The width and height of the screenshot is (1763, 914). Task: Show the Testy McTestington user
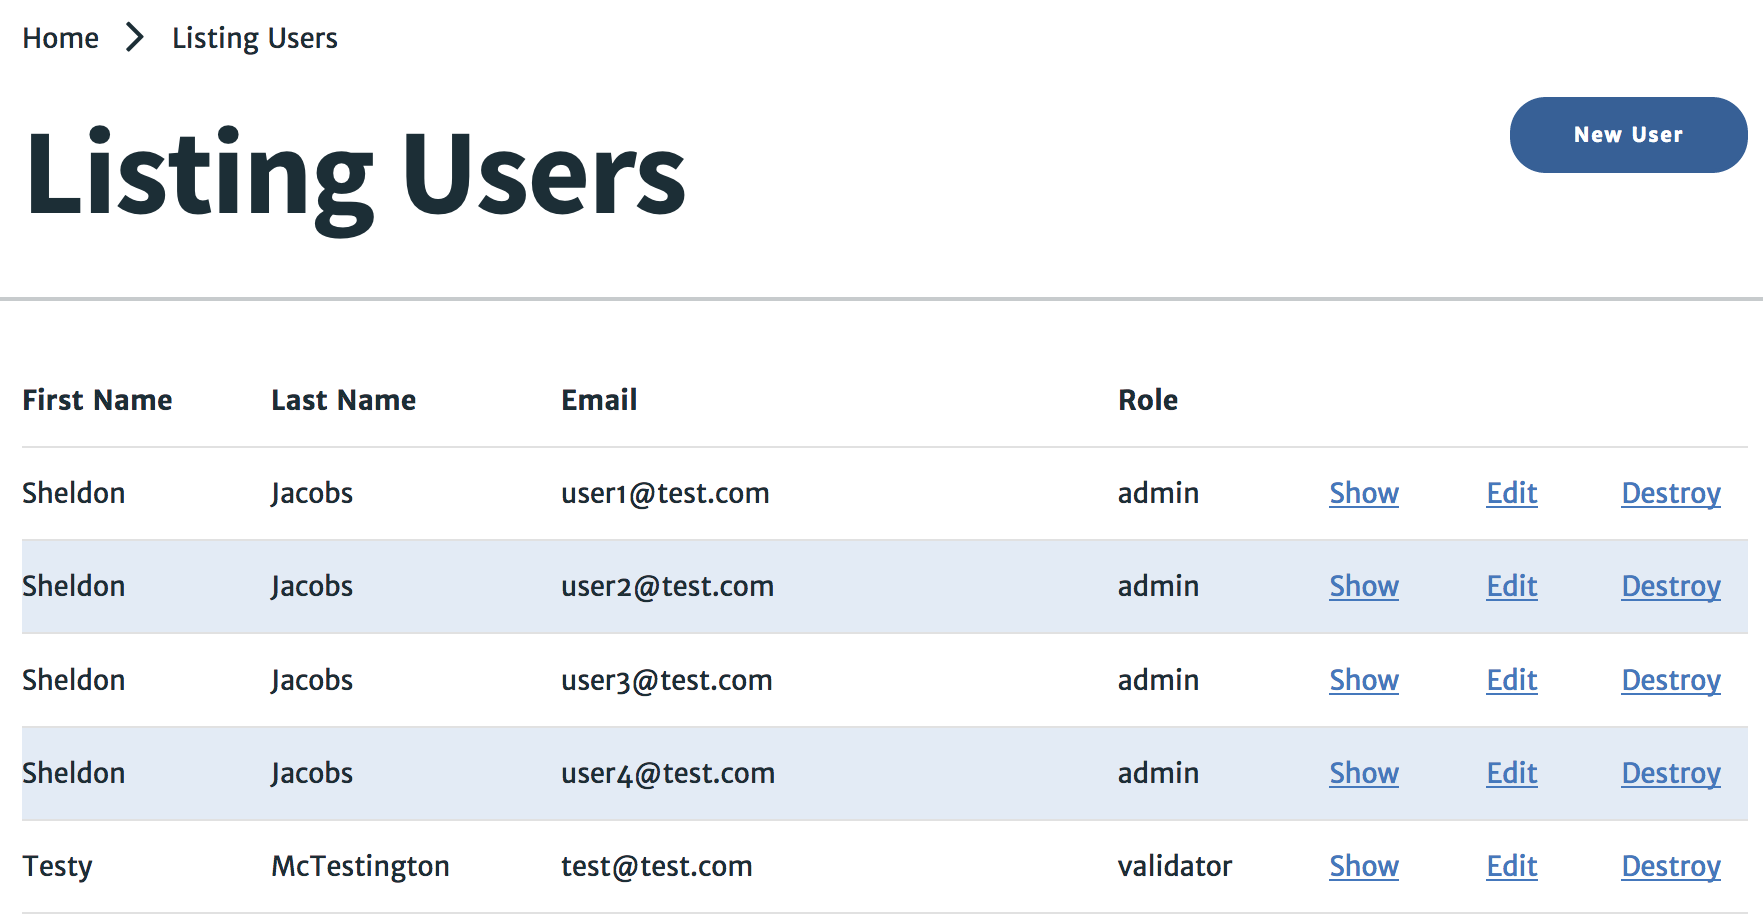coord(1363,866)
